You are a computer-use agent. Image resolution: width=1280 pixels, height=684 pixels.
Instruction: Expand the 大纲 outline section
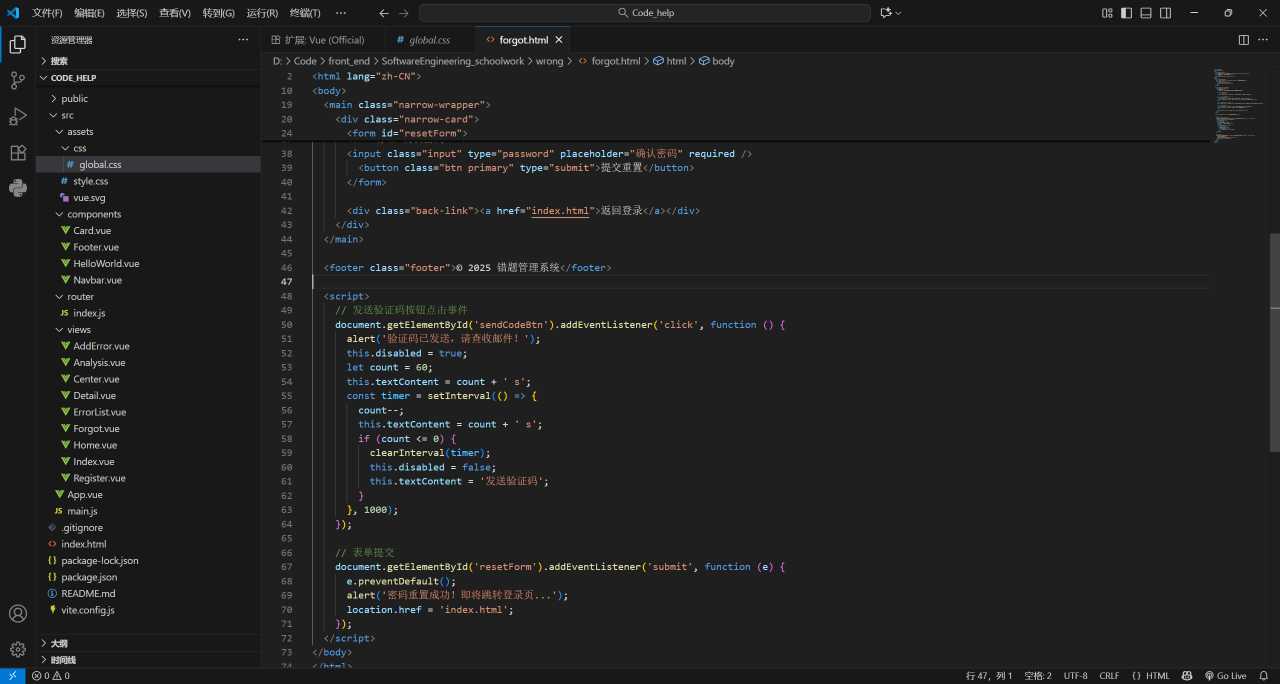point(148,643)
